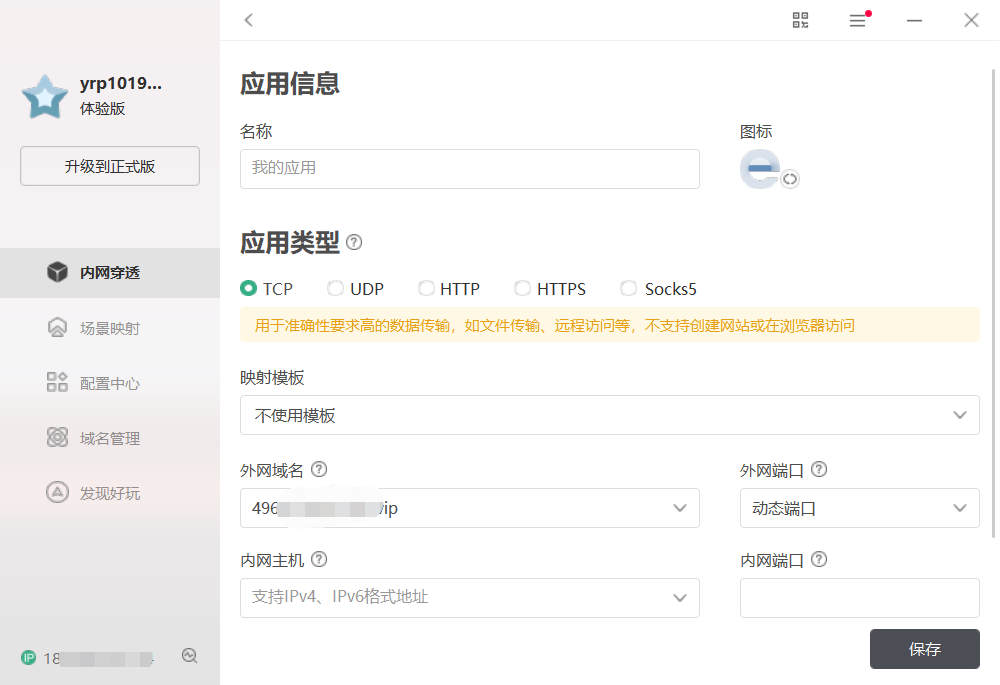The height and width of the screenshot is (685, 1000).
Task: Click the 域名管理 sidebar icon
Action: (57, 438)
